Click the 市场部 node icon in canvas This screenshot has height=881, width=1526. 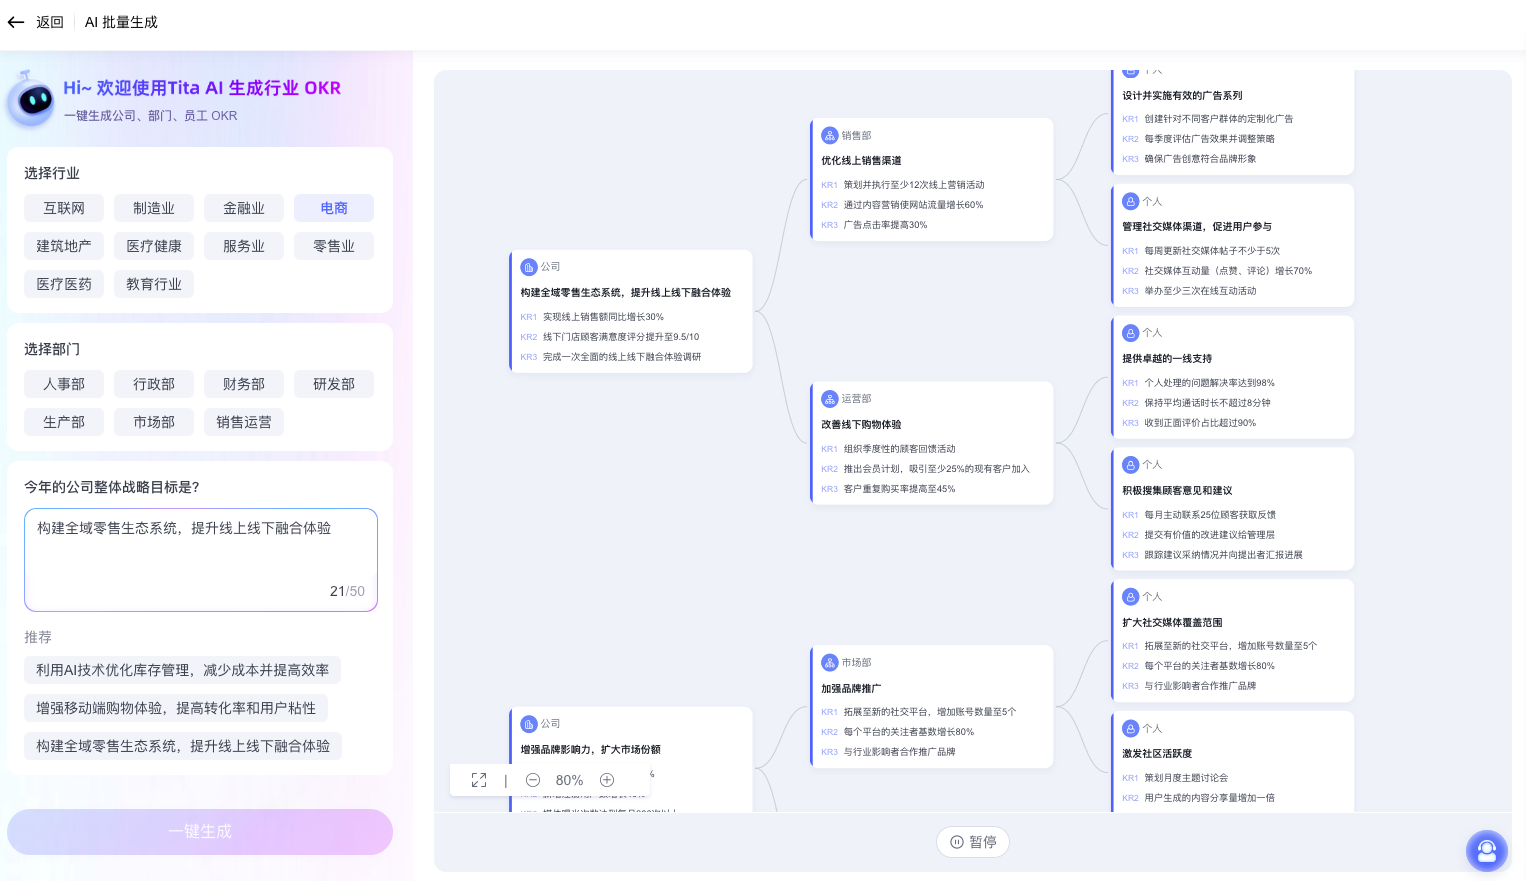click(x=829, y=663)
